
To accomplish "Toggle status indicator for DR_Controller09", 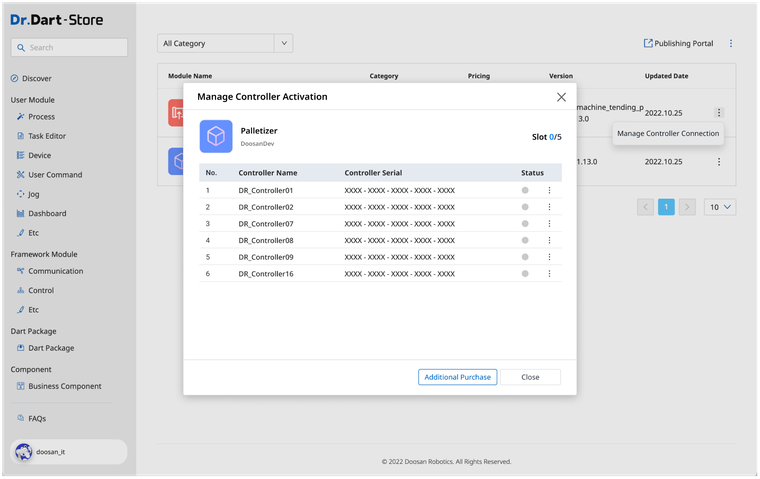I will [525, 257].
